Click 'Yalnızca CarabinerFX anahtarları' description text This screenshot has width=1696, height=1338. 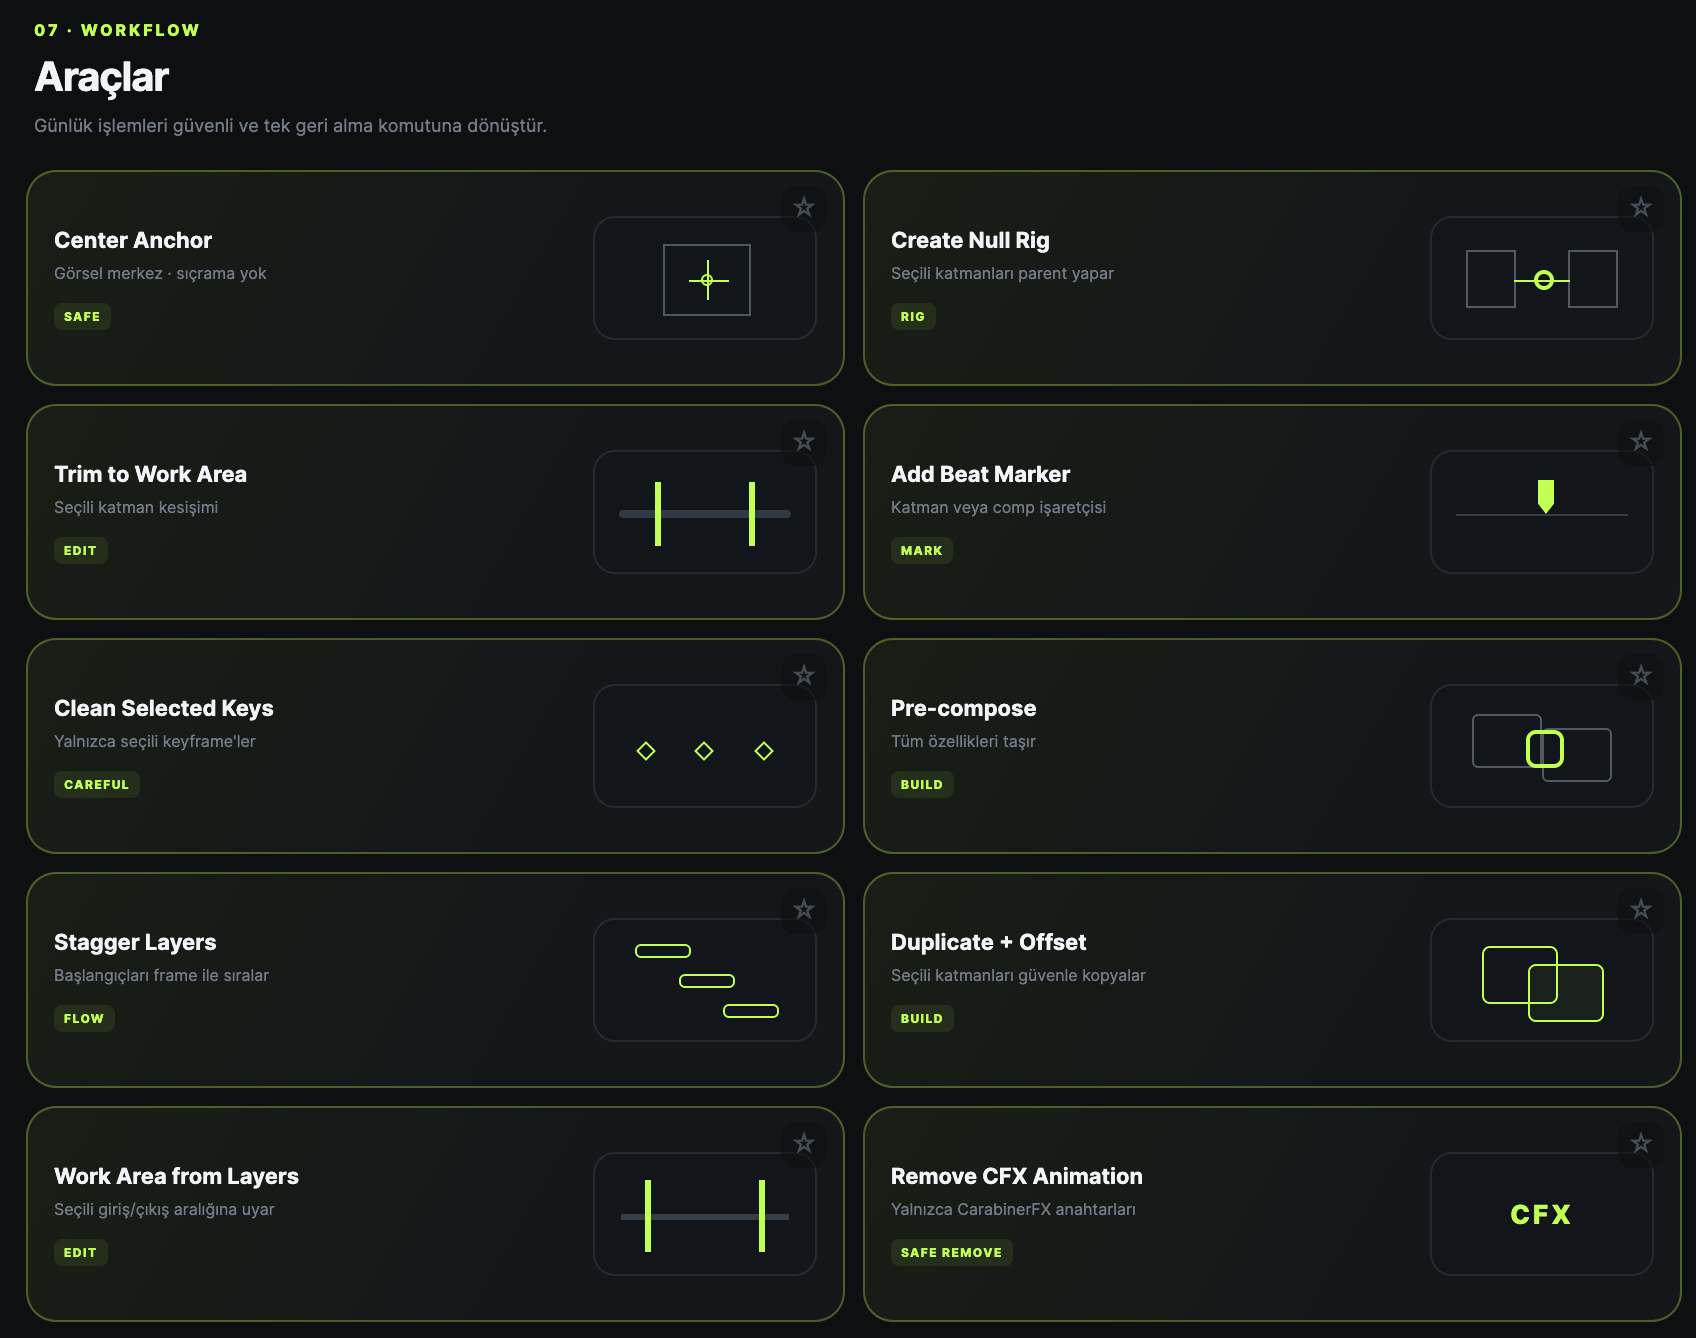click(1013, 1209)
